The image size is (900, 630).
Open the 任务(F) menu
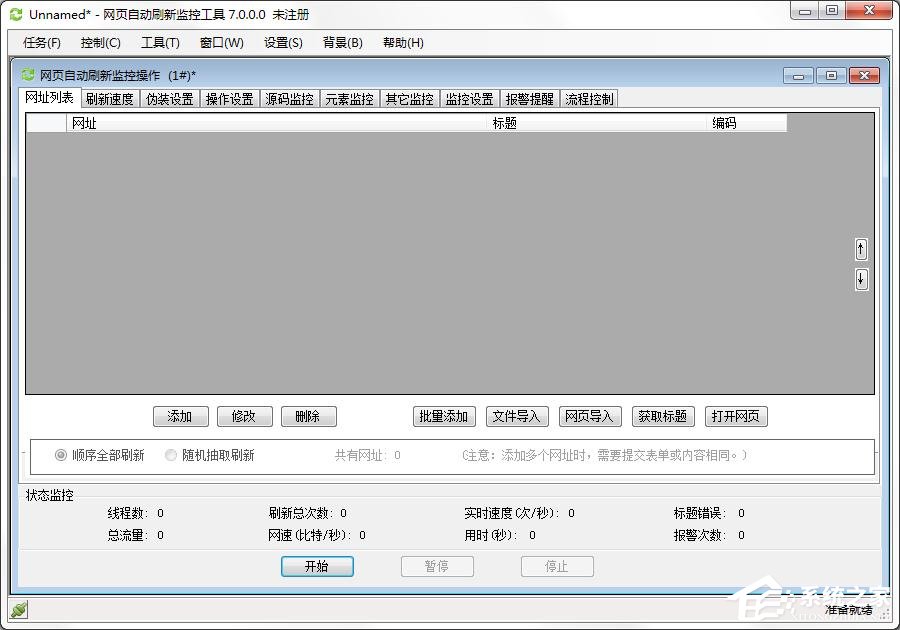point(41,43)
